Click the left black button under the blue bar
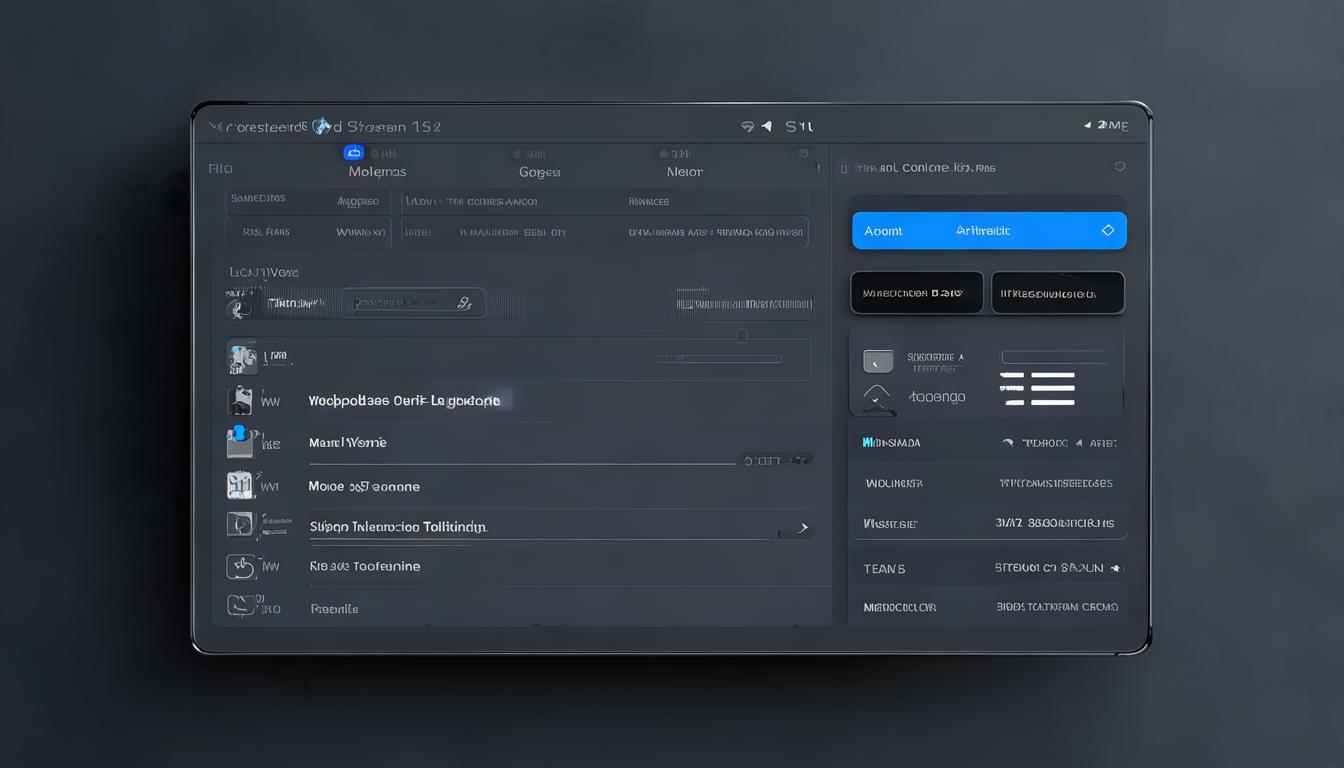The image size is (1344, 768). tap(916, 293)
